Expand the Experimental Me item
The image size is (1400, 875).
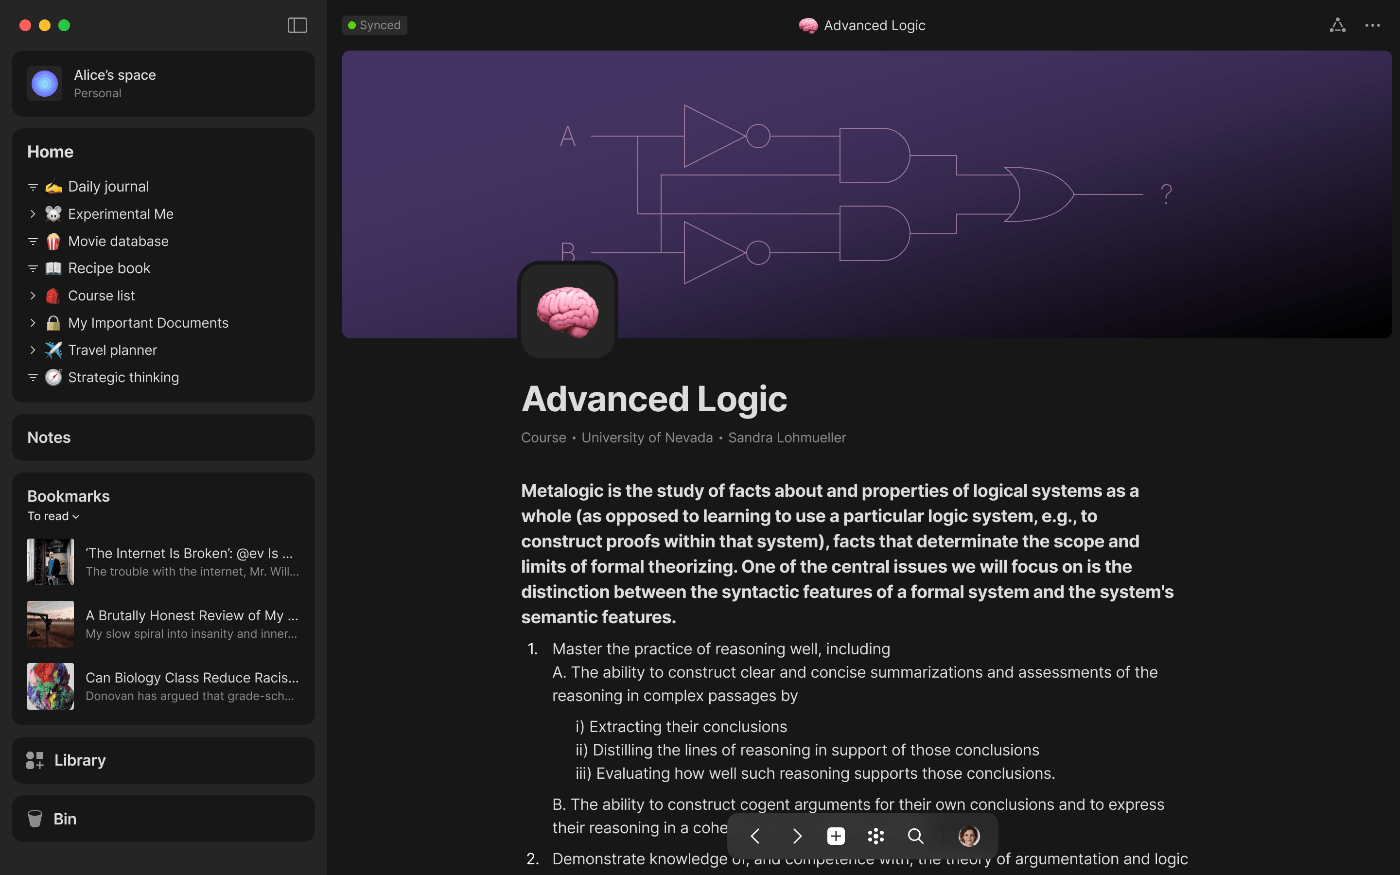click(33, 214)
